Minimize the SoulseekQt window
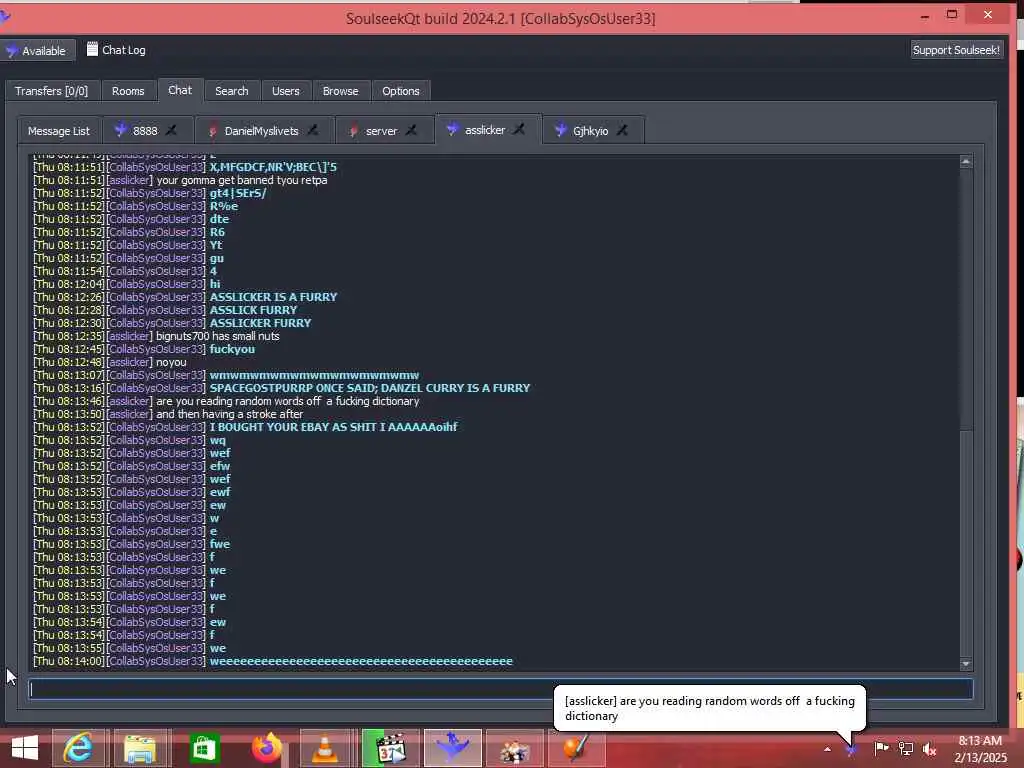 coord(925,16)
